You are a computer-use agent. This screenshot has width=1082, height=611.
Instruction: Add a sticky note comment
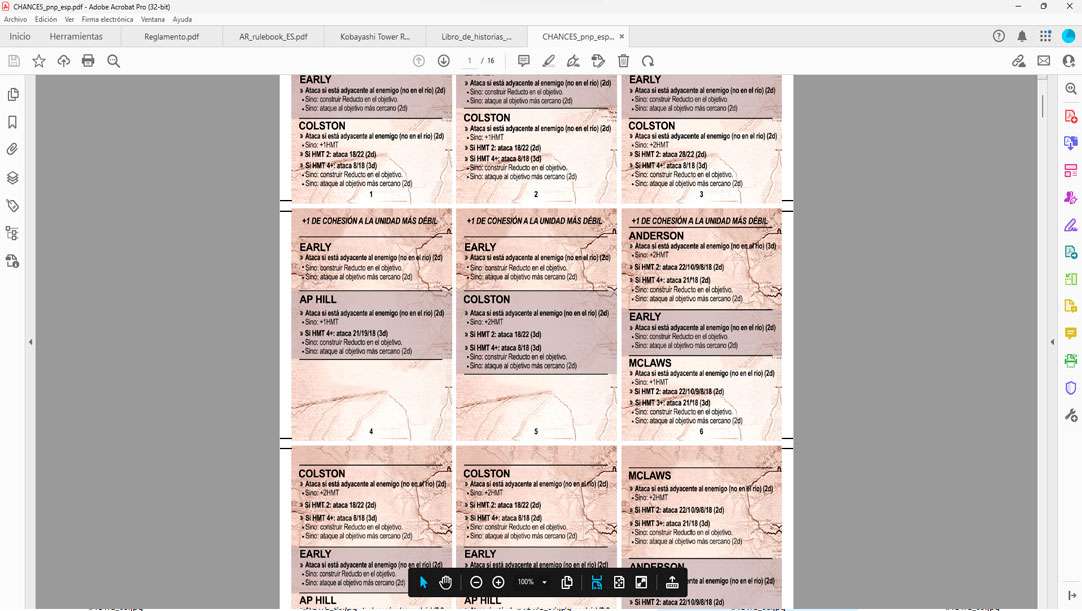tap(524, 61)
